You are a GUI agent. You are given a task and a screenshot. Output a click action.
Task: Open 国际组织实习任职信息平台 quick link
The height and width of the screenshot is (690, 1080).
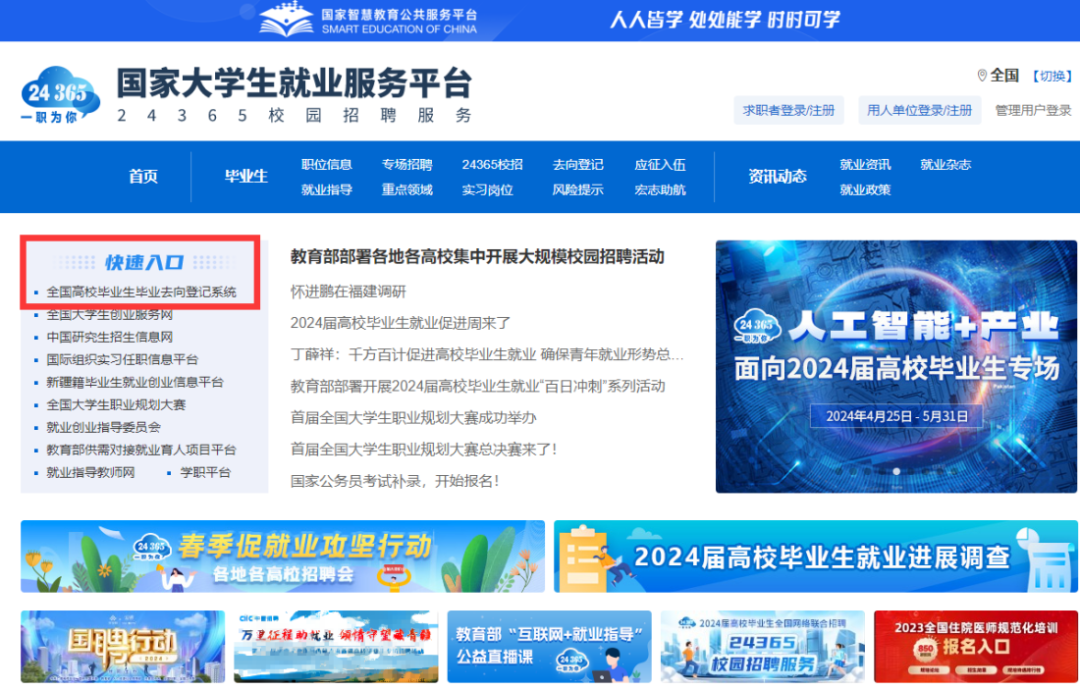point(122,359)
